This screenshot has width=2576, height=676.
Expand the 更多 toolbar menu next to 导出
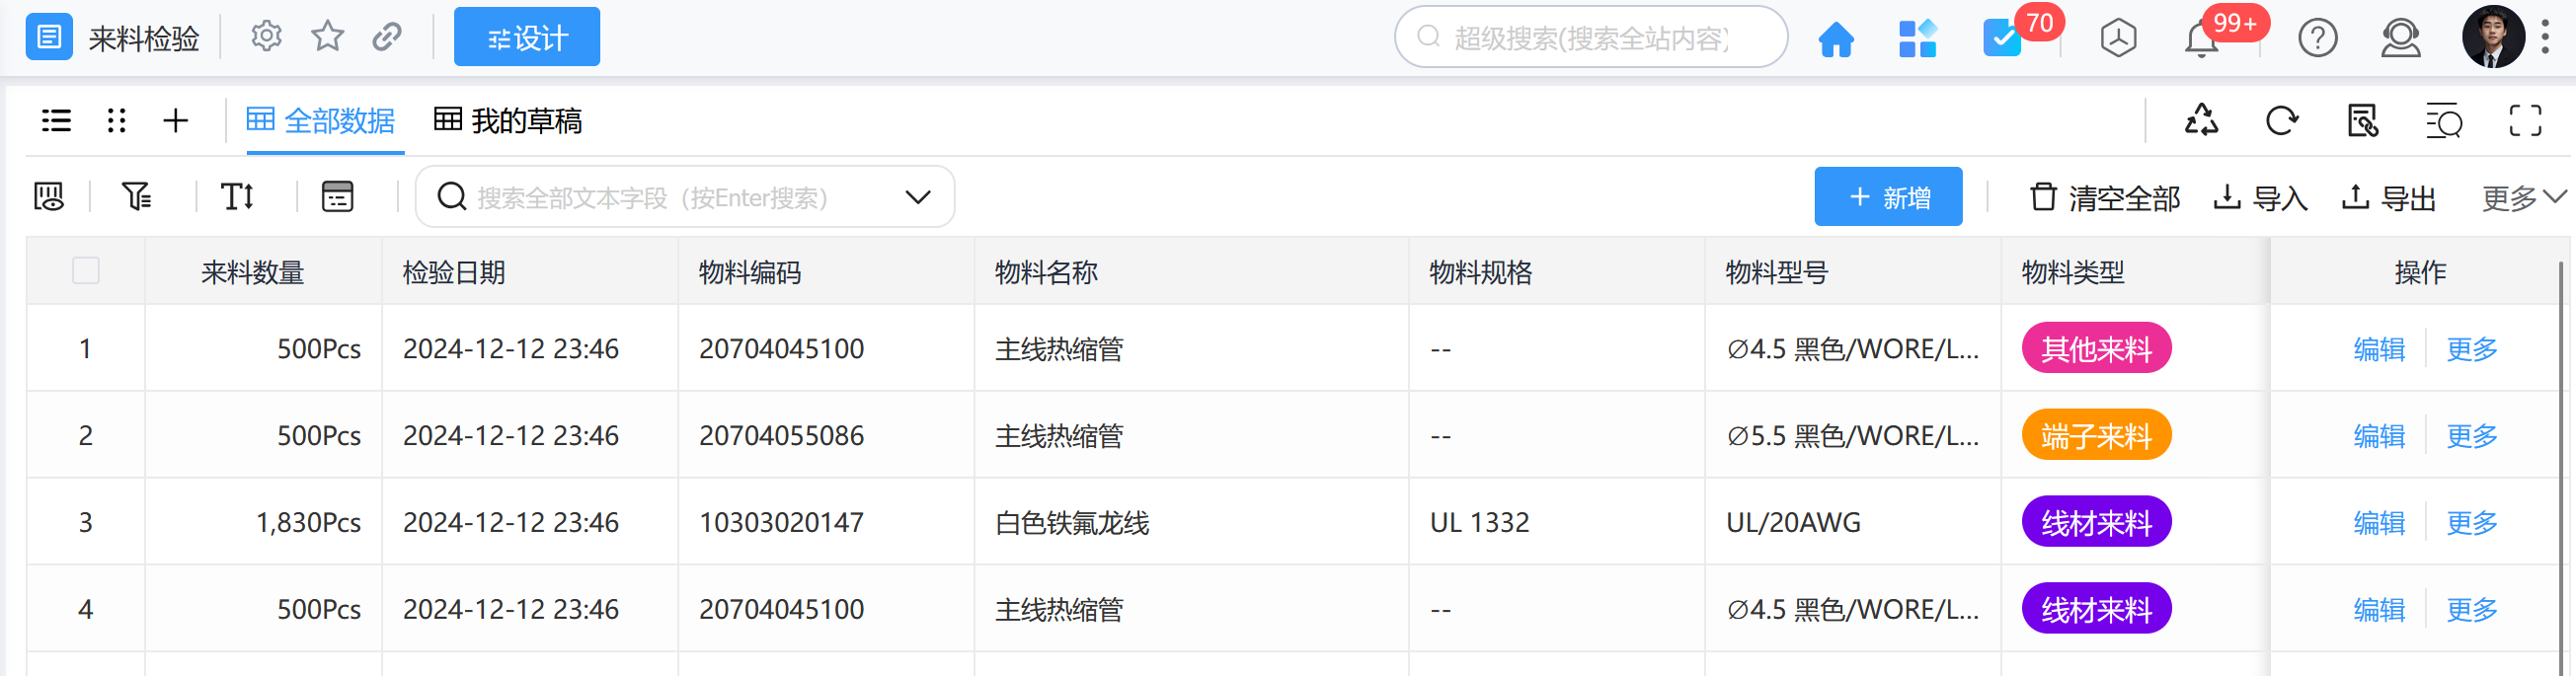click(2522, 198)
